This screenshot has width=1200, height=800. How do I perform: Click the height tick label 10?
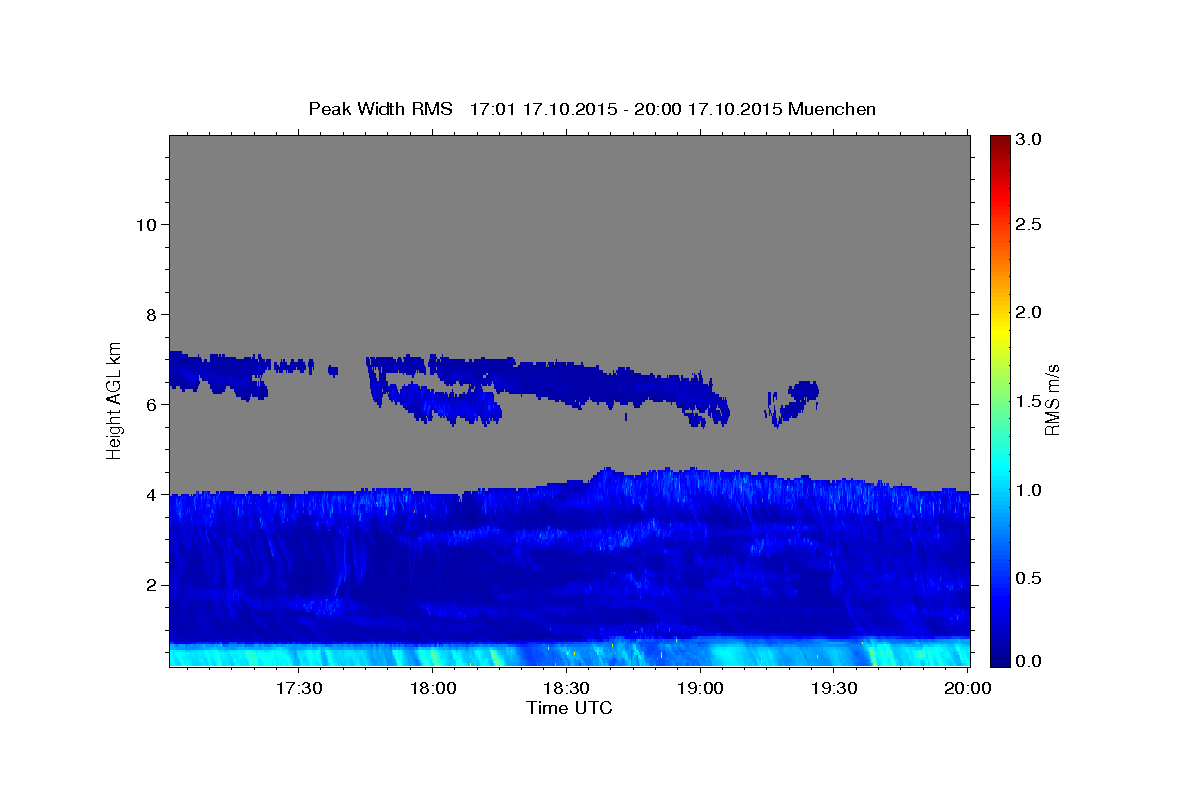click(x=145, y=224)
